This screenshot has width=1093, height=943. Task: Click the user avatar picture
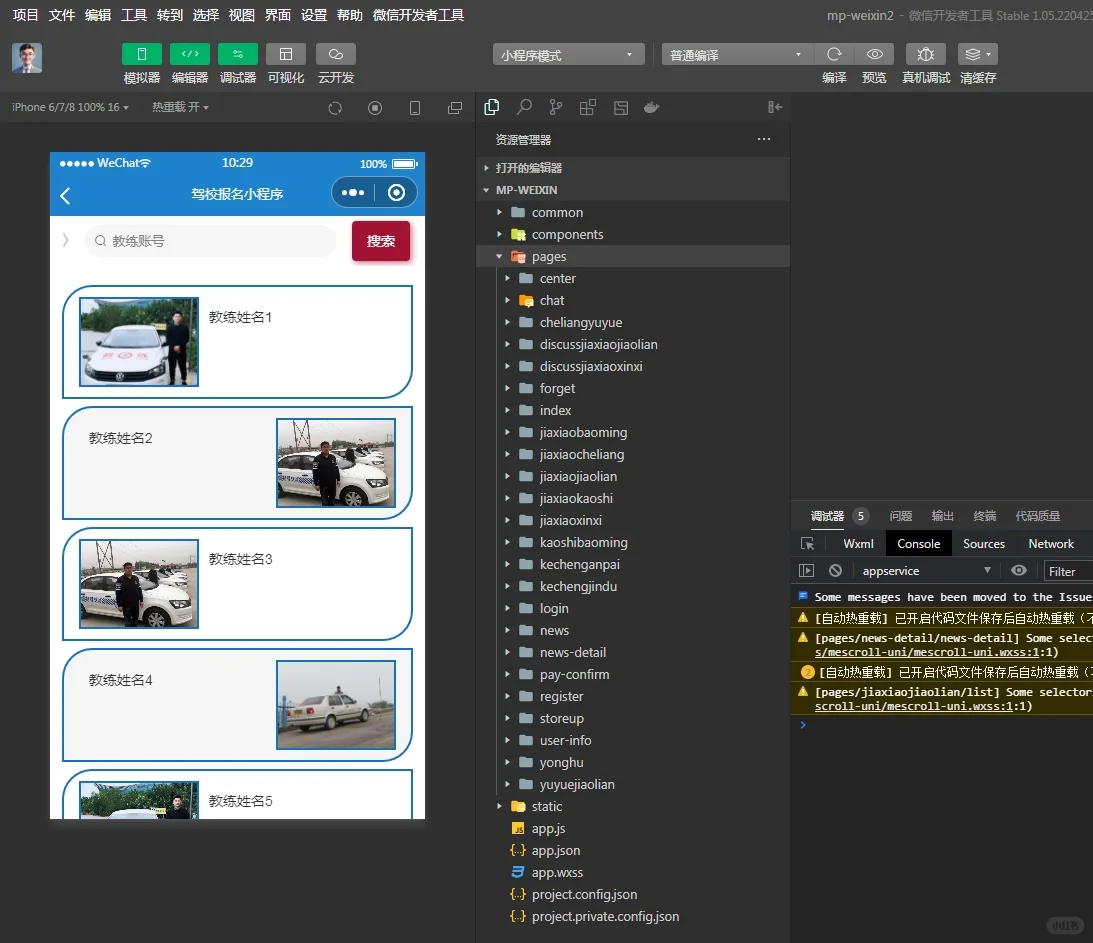tap(27, 58)
